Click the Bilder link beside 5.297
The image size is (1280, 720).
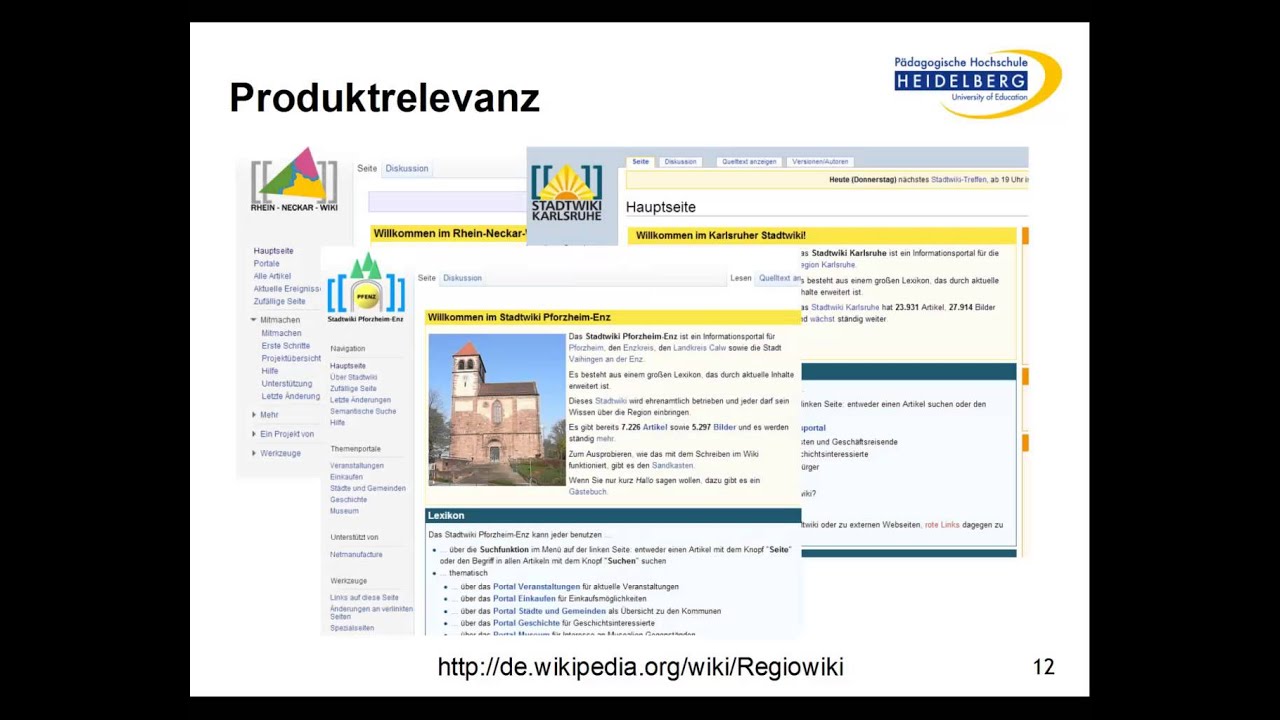pyautogui.click(x=724, y=427)
